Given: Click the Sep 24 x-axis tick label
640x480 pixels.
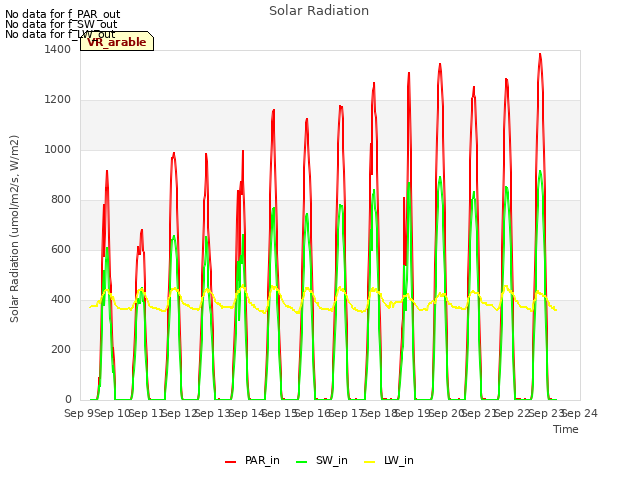Looking at the screenshot, I should tap(580, 413).
